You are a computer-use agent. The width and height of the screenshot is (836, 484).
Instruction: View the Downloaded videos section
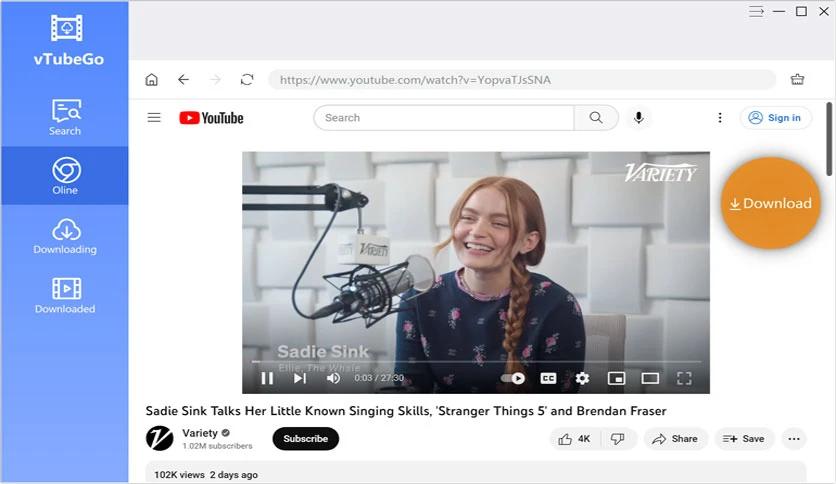pyautogui.click(x=65, y=296)
